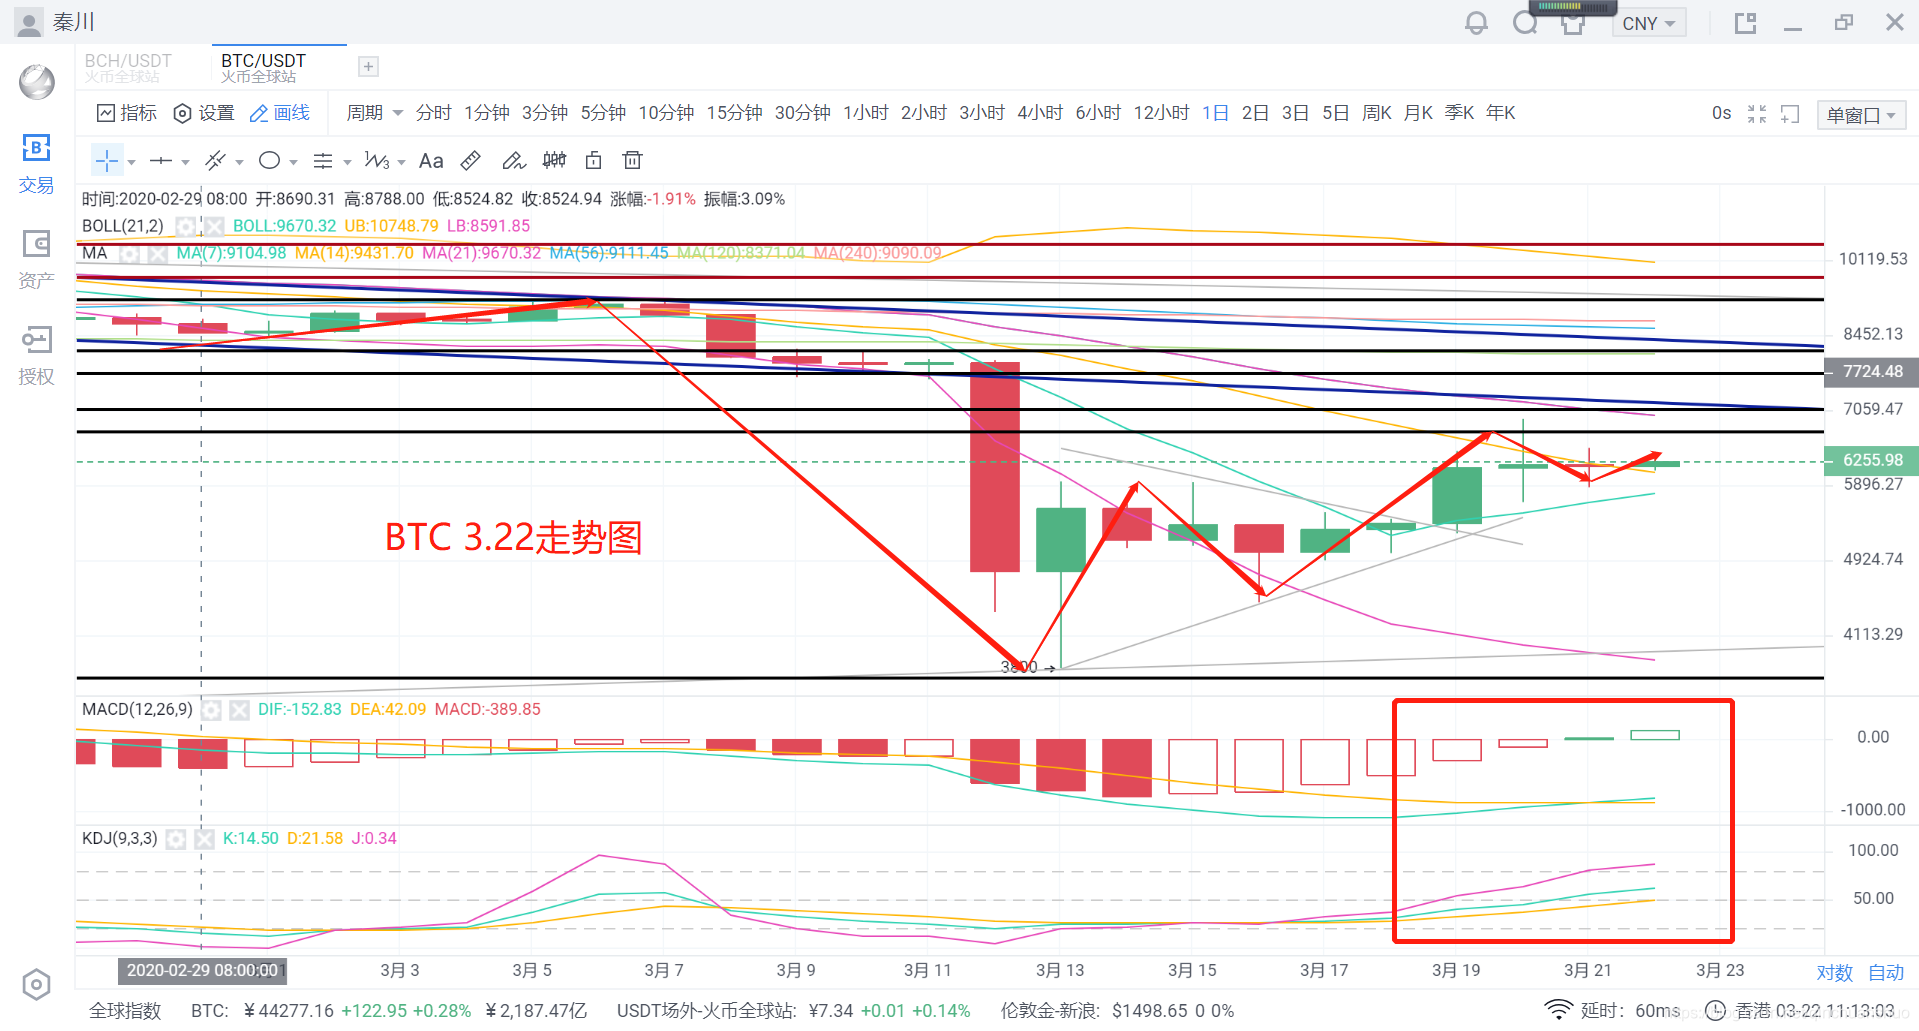
Task: Remove the KDJ indicator with its X
Action: tap(204, 839)
